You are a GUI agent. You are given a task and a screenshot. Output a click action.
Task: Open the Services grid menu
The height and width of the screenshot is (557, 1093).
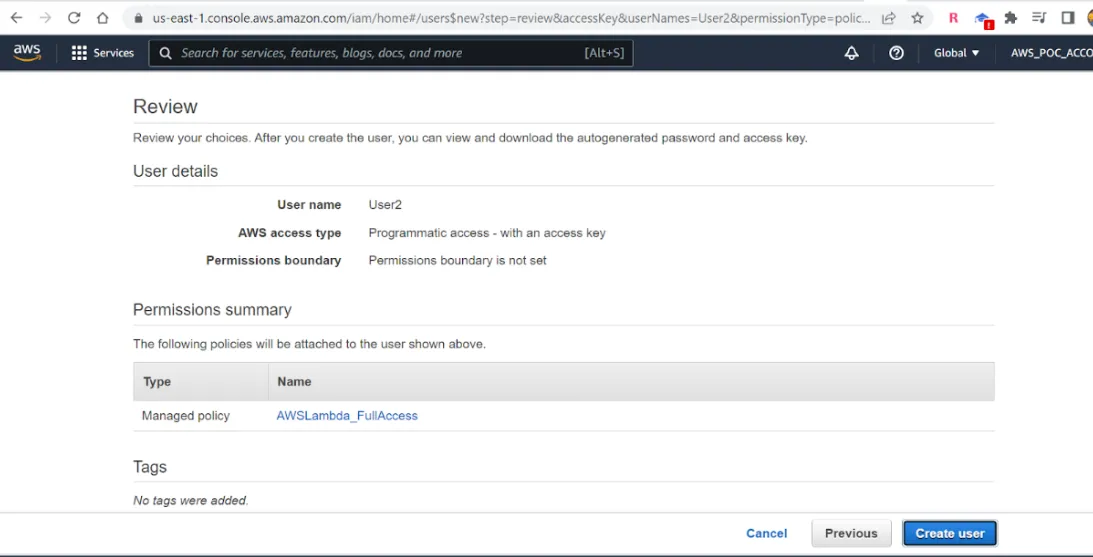click(102, 53)
